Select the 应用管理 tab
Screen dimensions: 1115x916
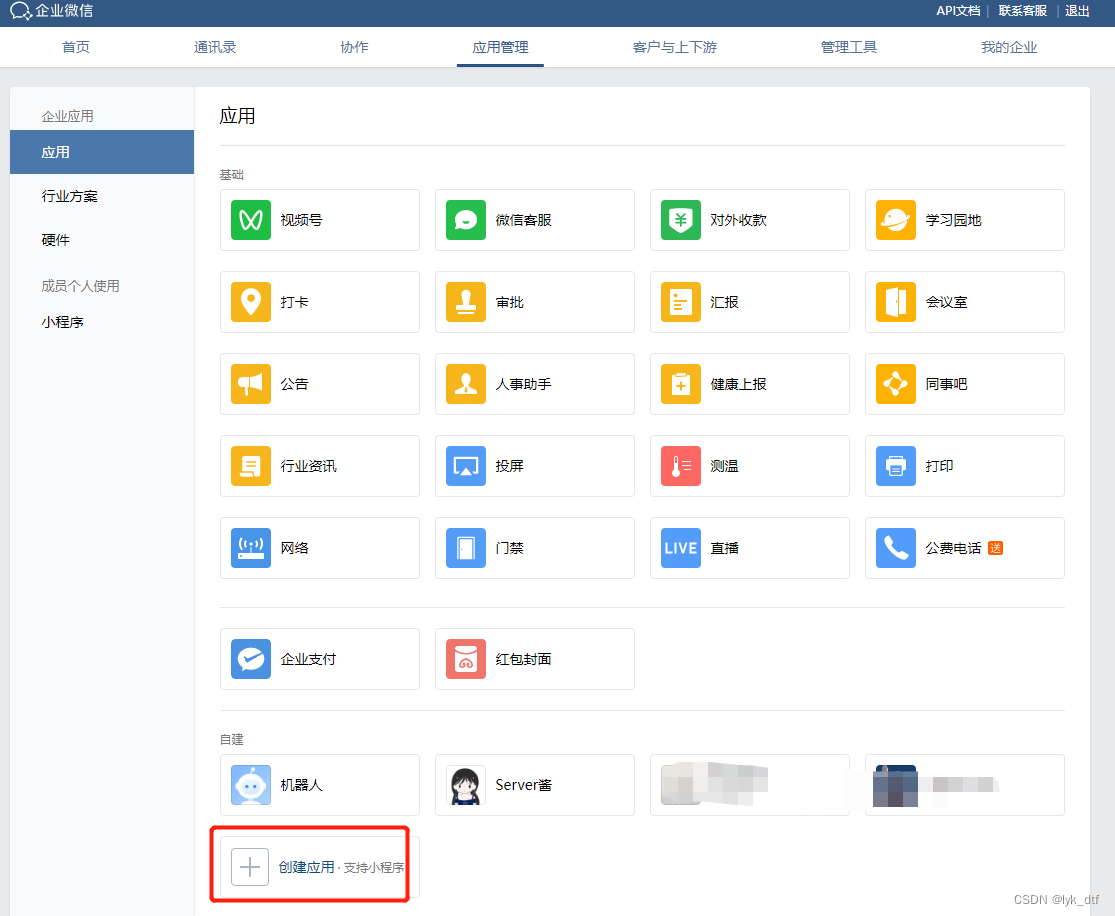coord(500,48)
